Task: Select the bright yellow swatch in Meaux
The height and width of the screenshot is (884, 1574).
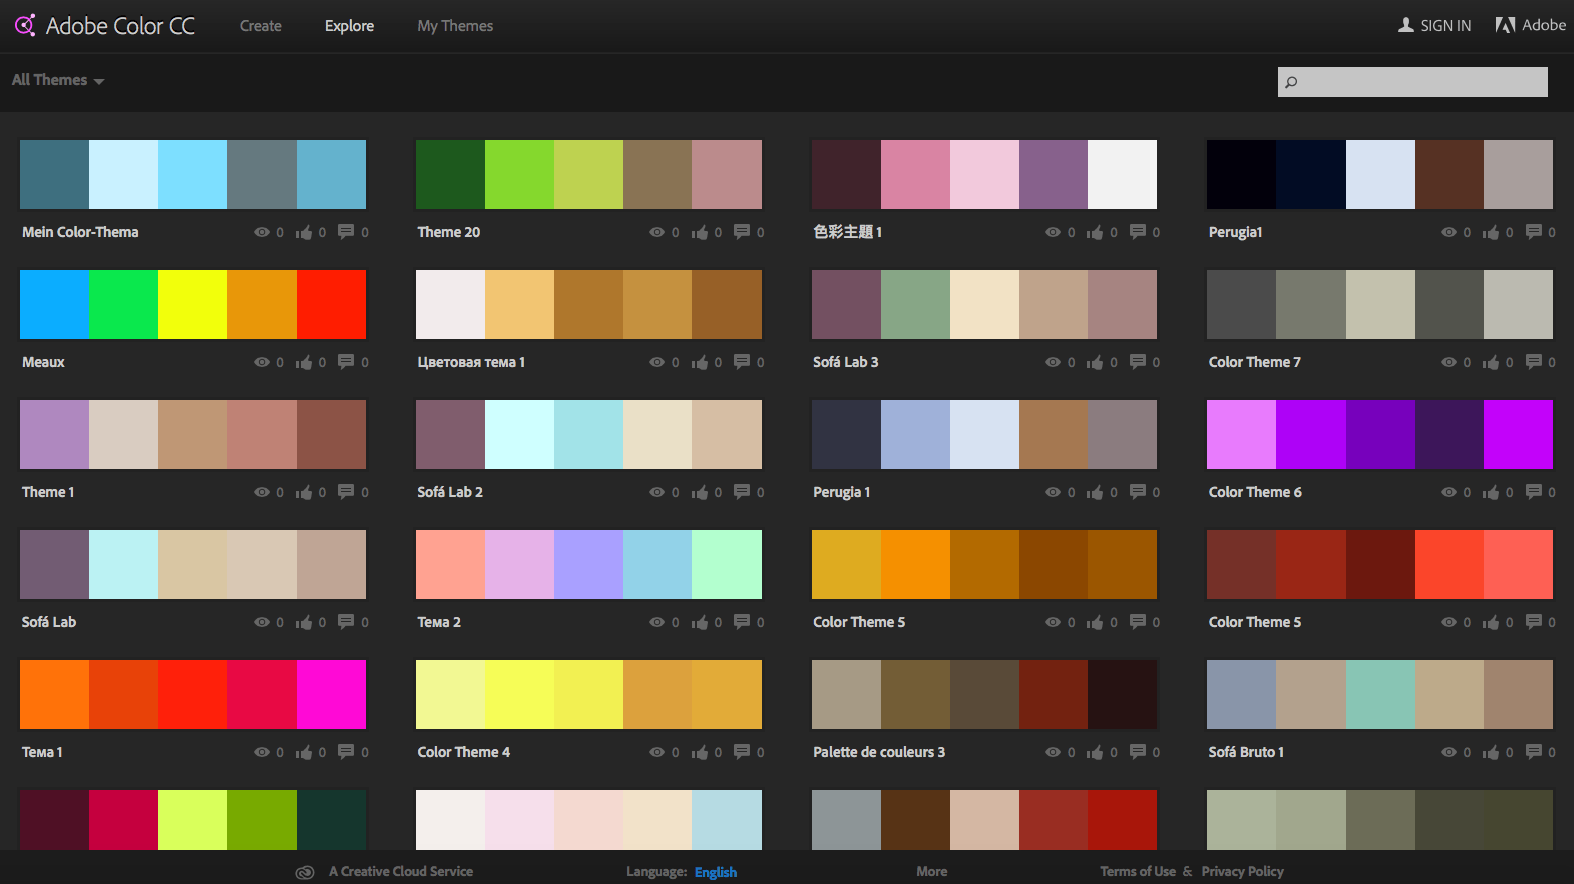Action: (192, 304)
